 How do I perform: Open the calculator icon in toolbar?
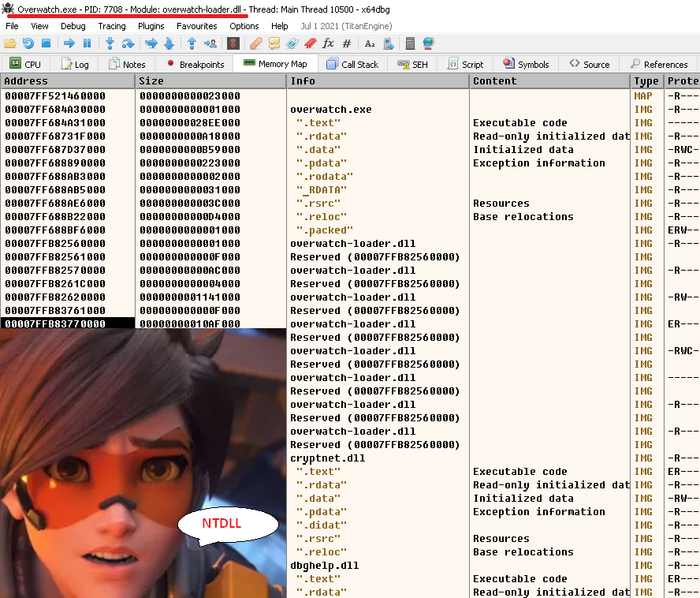[x=410, y=43]
